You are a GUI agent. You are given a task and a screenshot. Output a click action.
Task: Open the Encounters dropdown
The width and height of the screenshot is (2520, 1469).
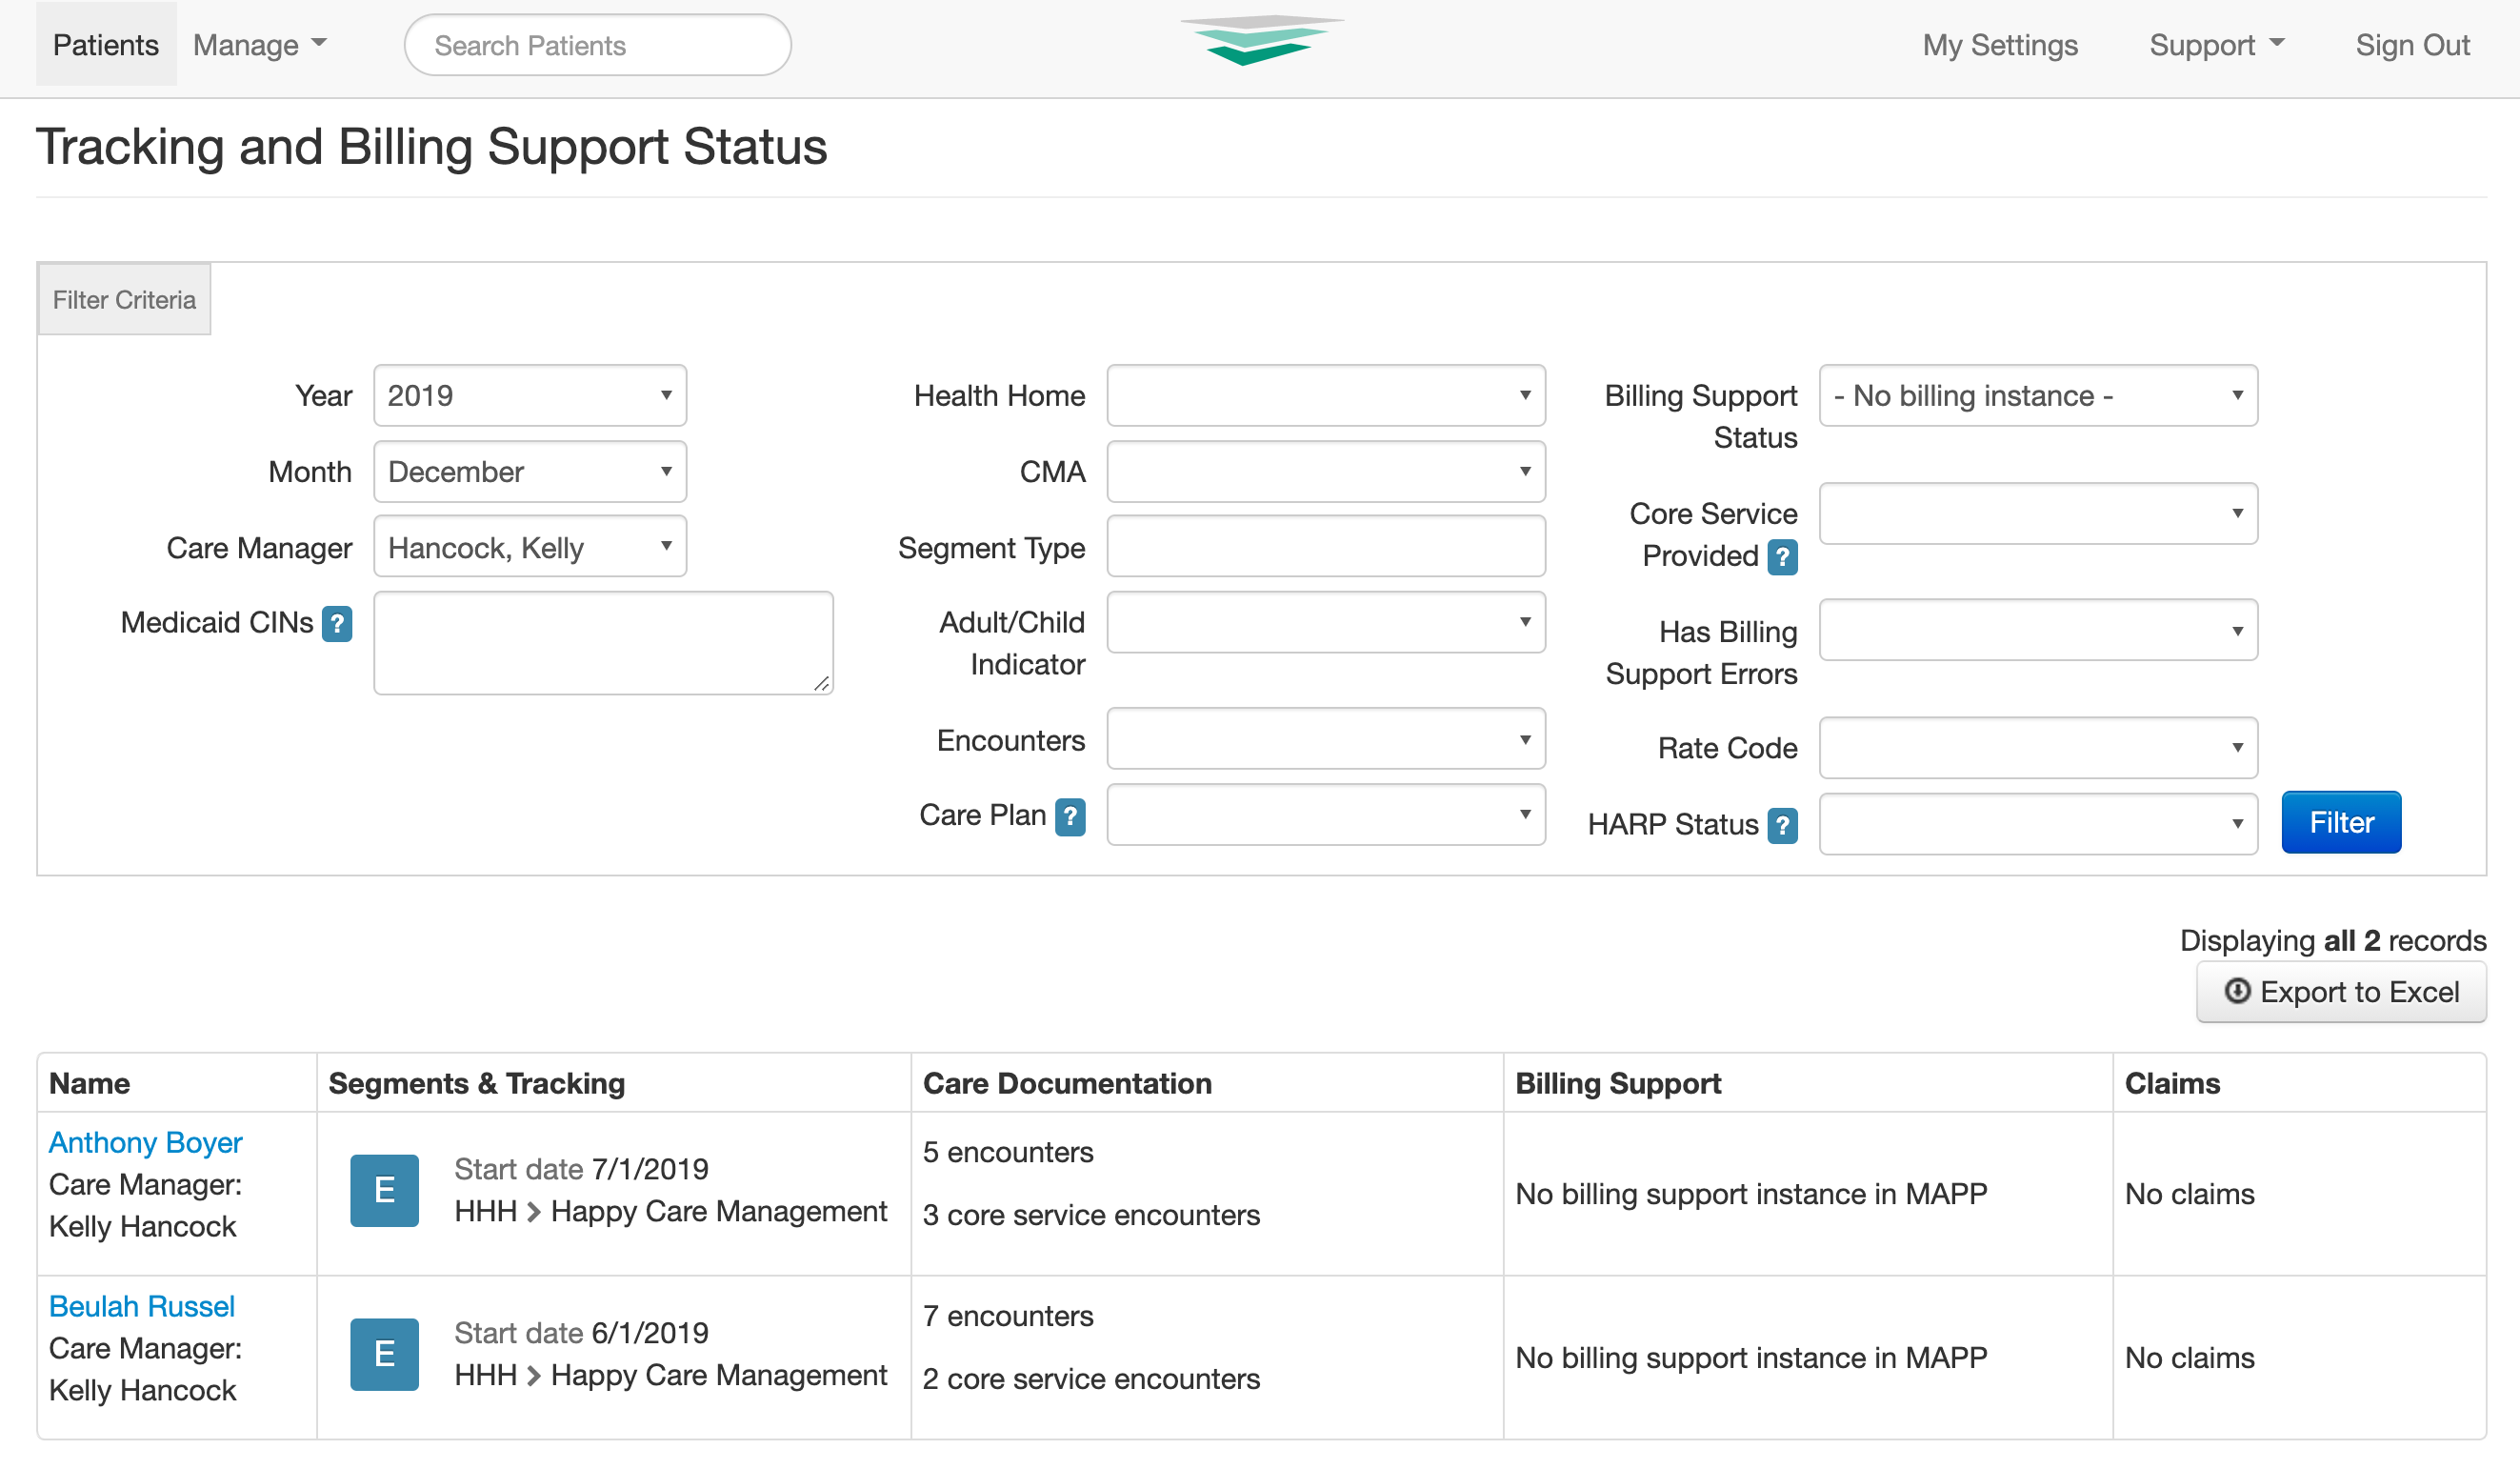[1326, 740]
